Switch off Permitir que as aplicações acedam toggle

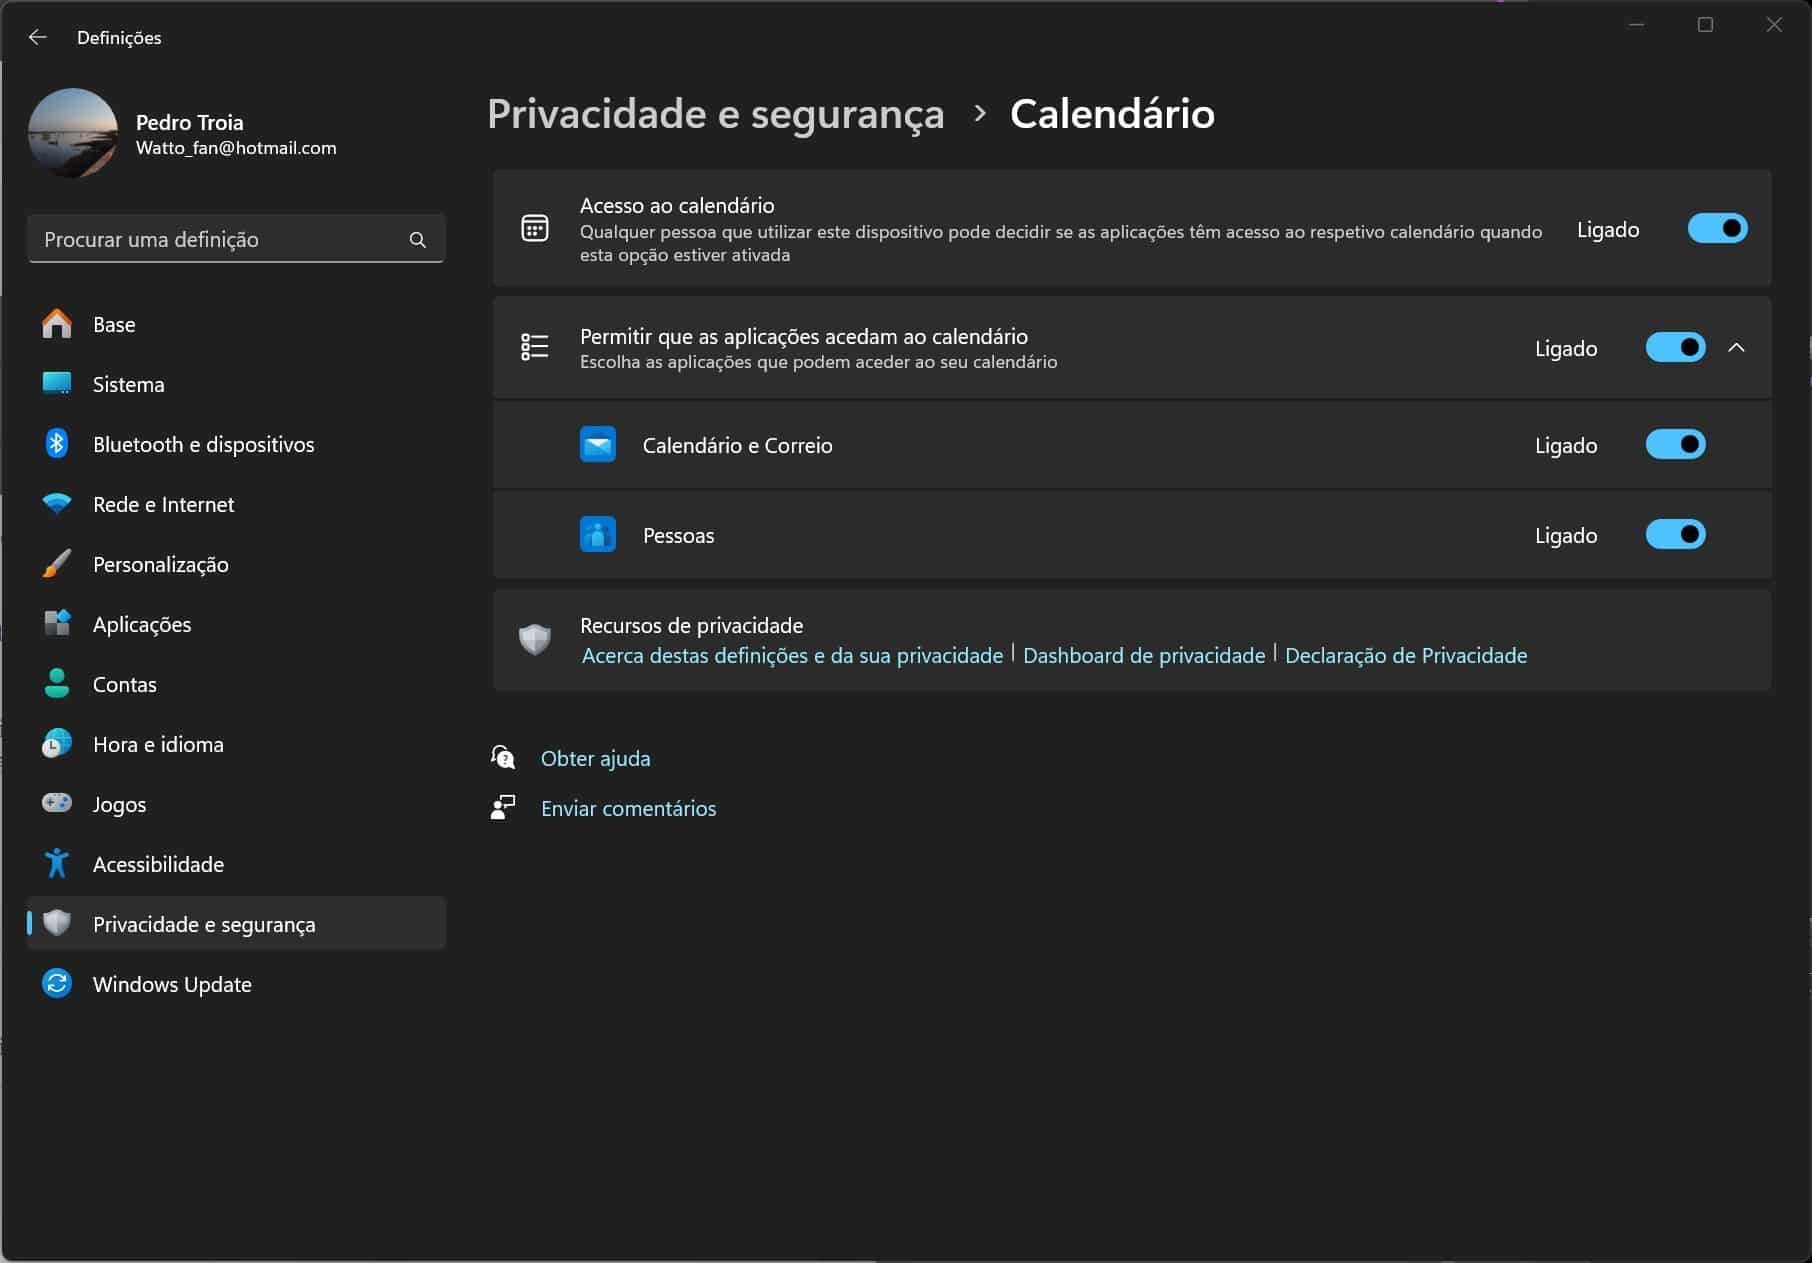coord(1675,348)
